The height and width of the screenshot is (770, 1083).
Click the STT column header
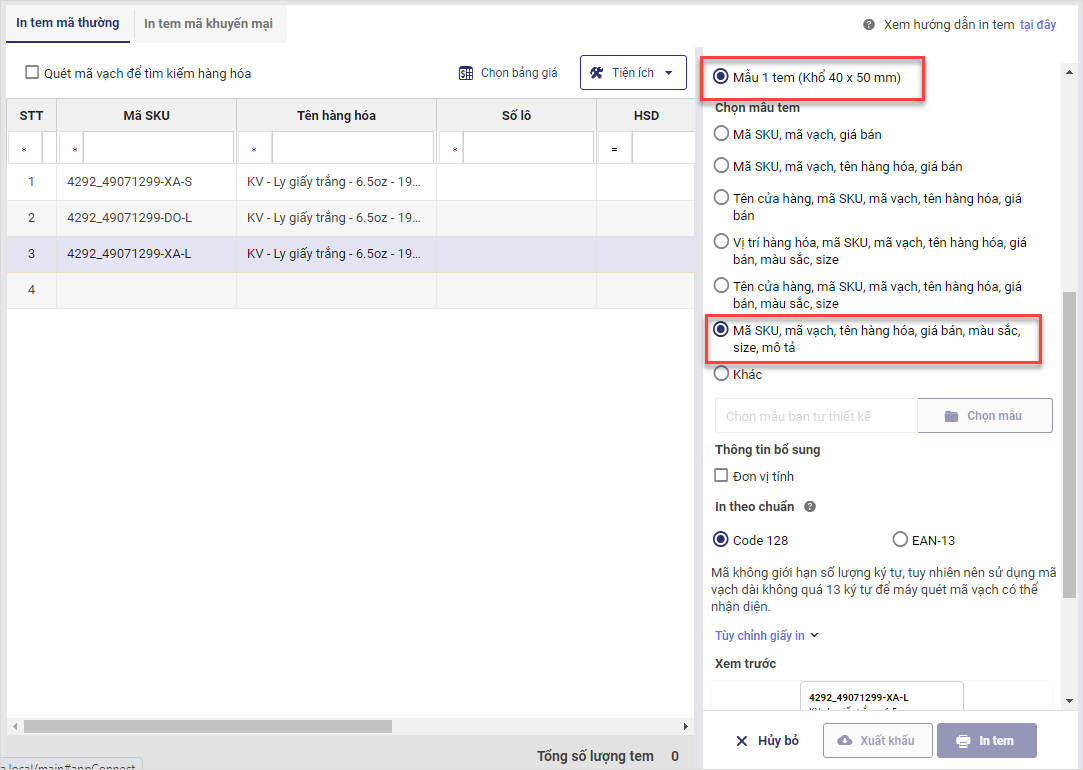[31, 115]
